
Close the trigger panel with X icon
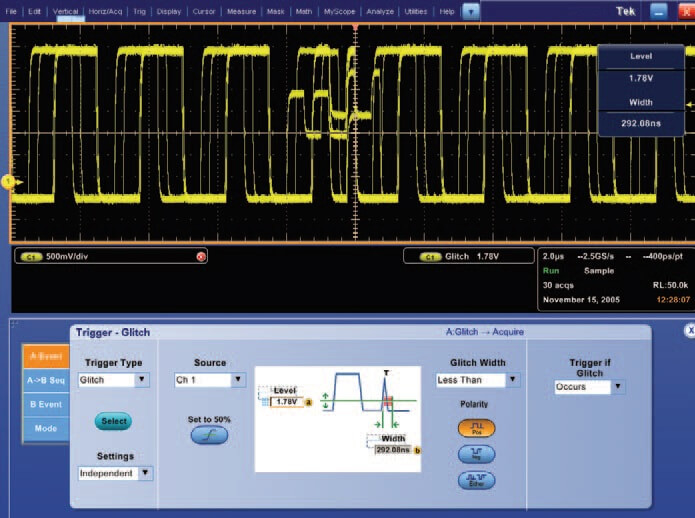[x=689, y=330]
